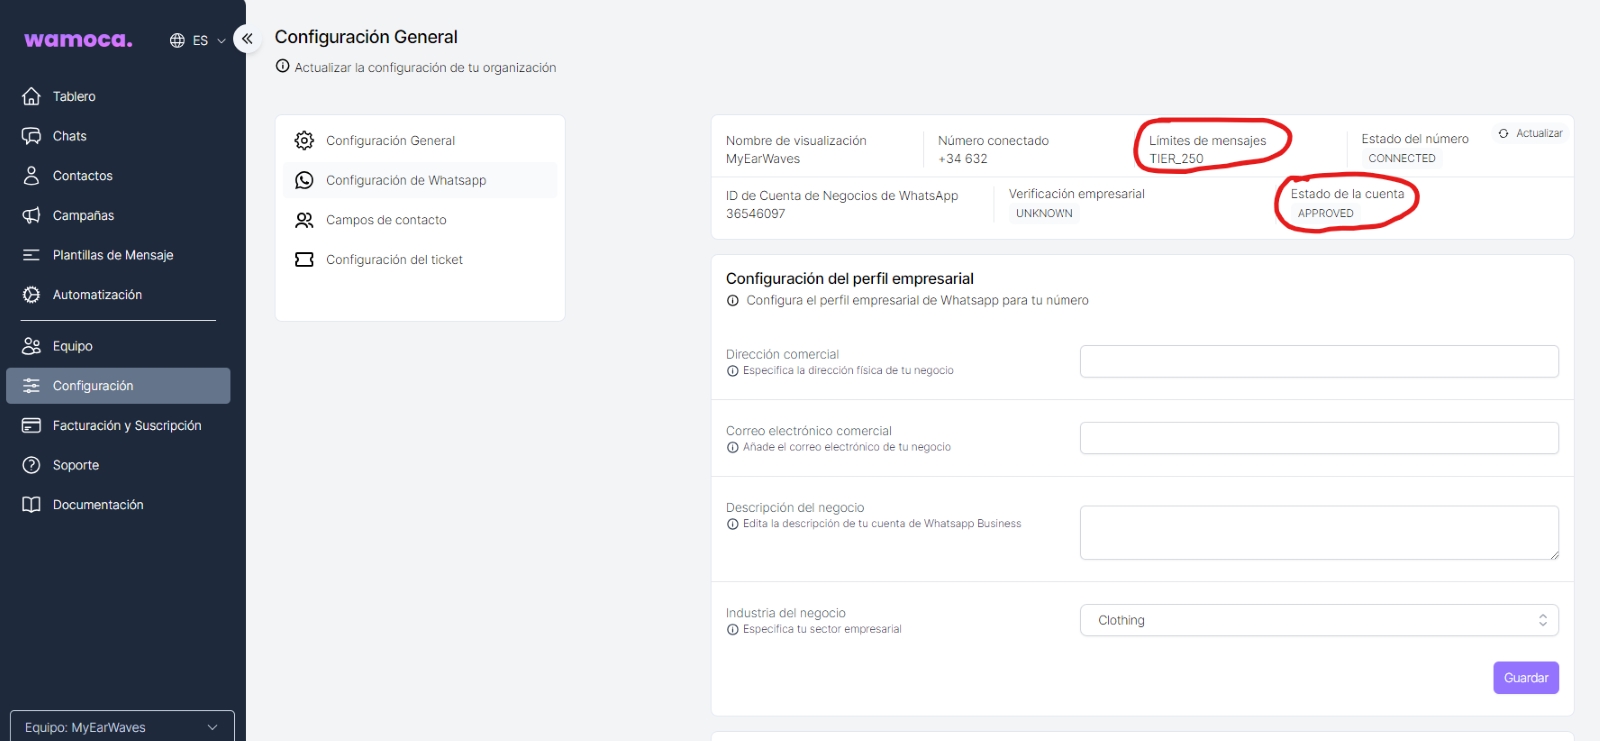Click the Actualizar refresh icon
Screen dimensions: 1600x741
click(x=1503, y=133)
